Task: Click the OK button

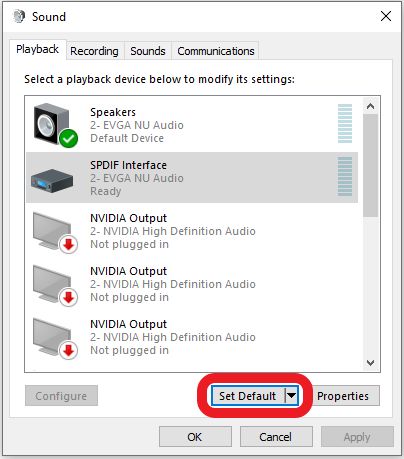Action: coord(195,437)
